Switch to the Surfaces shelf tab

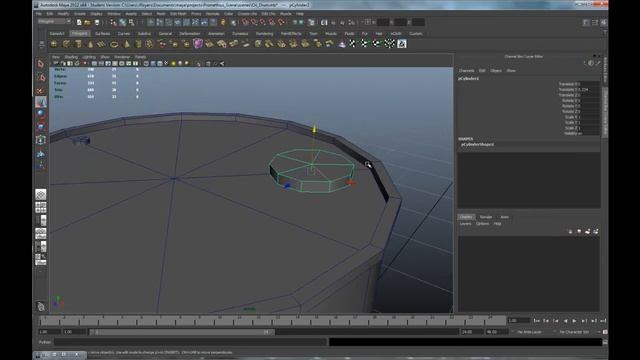tap(102, 33)
